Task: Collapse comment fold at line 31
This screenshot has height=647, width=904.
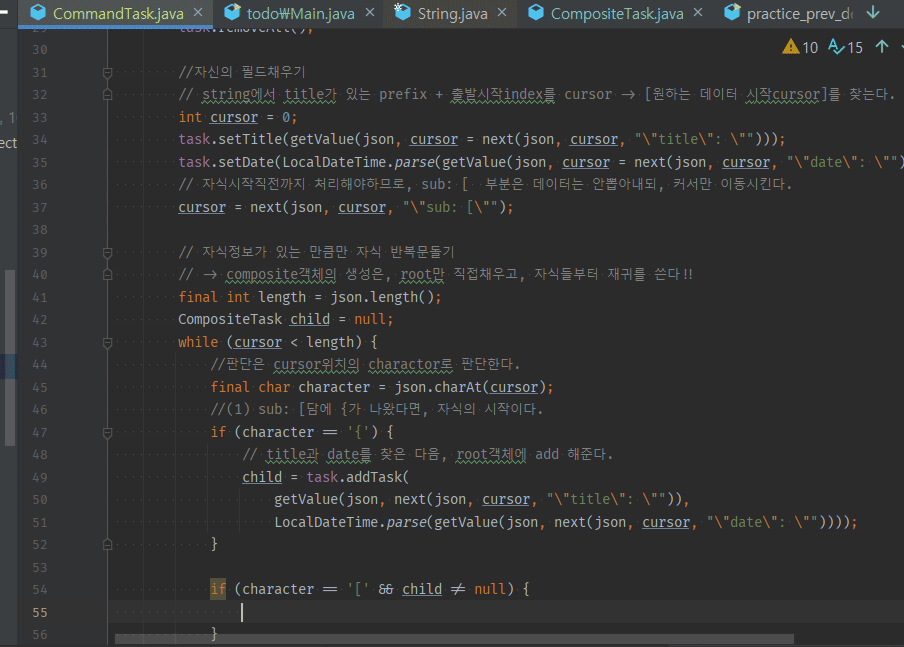Action: click(x=107, y=73)
